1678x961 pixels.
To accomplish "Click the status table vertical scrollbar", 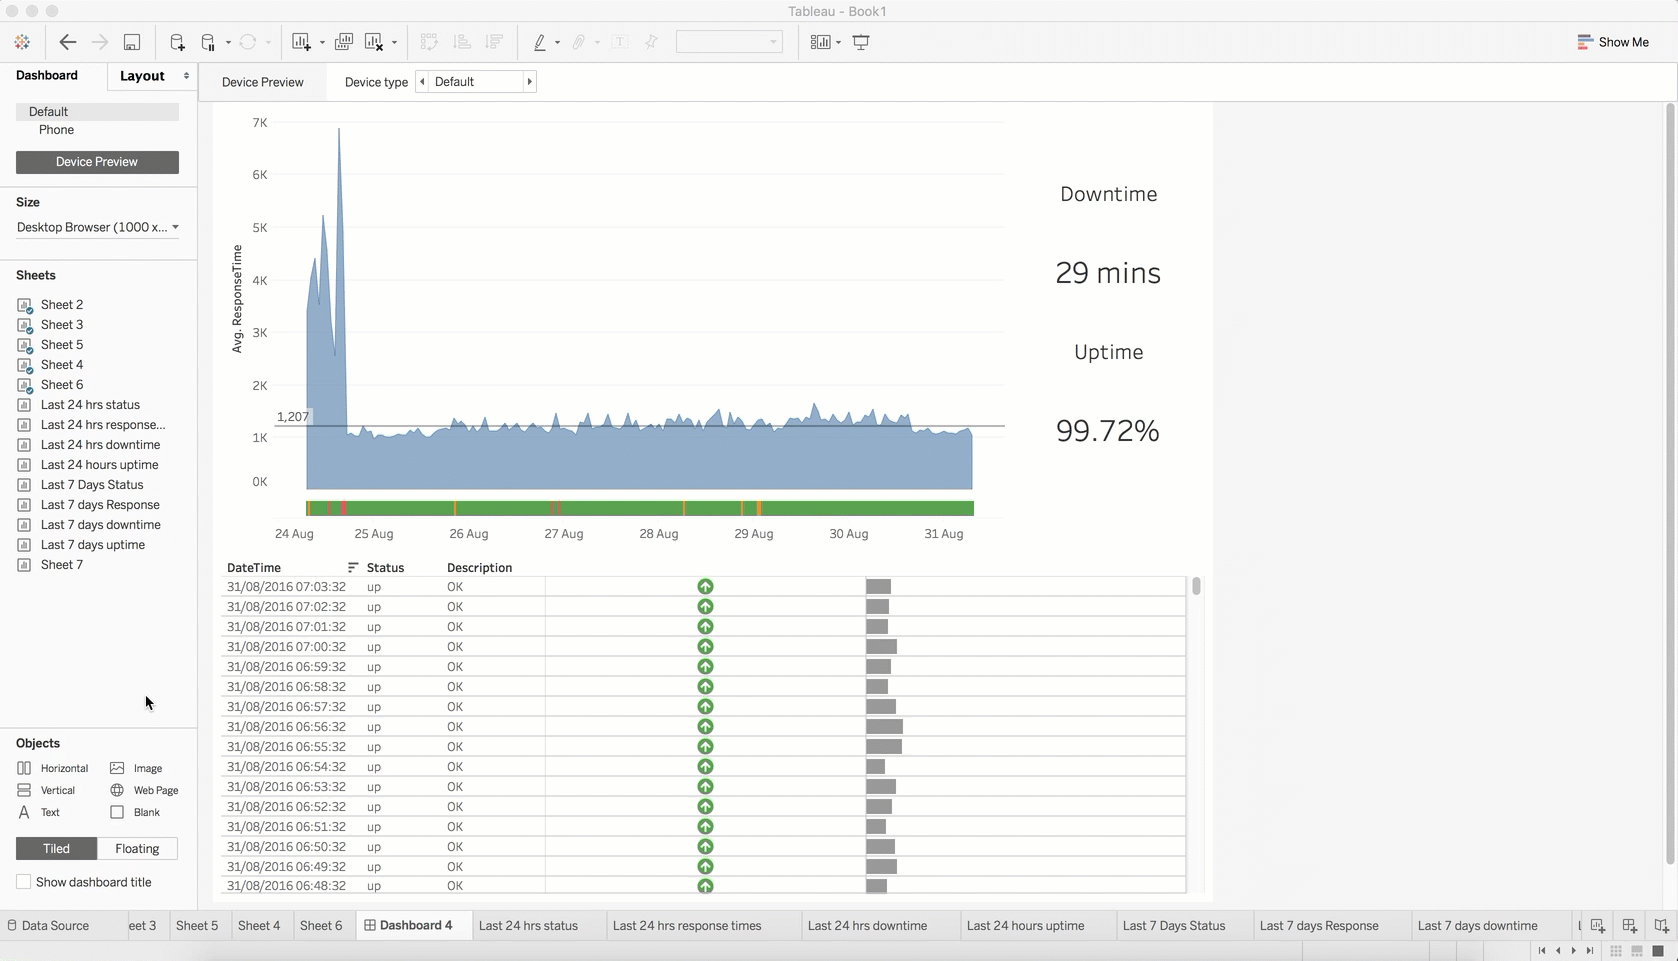I will coord(1196,586).
